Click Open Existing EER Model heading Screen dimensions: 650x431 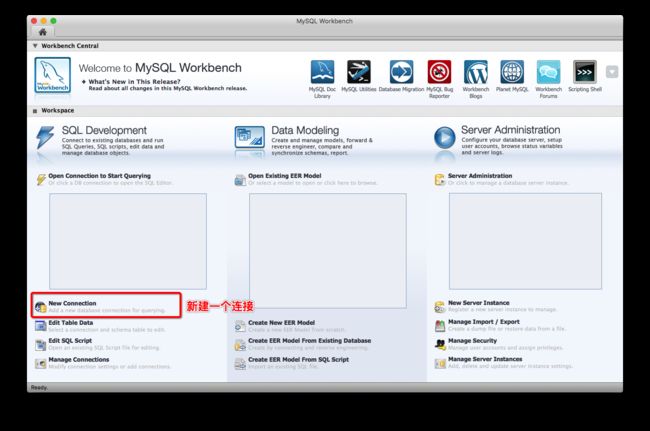(285, 176)
